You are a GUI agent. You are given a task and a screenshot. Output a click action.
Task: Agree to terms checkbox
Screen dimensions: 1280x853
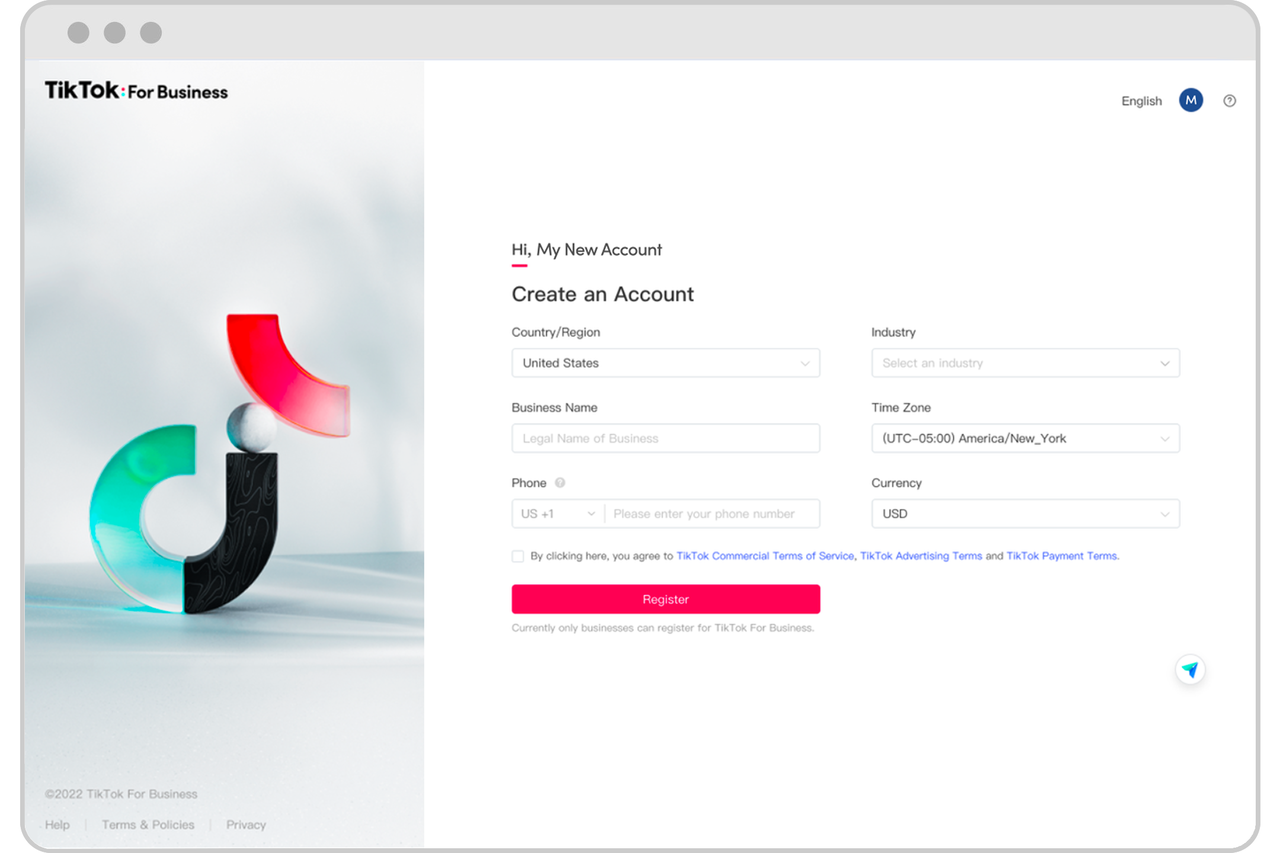click(x=518, y=556)
